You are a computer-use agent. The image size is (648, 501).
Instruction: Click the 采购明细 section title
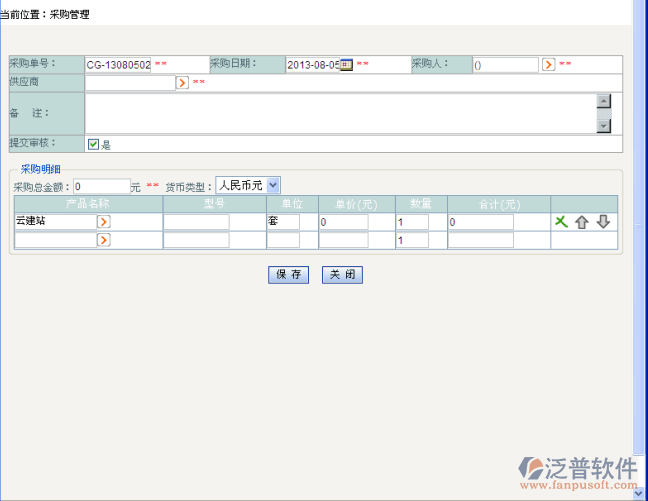(40, 169)
